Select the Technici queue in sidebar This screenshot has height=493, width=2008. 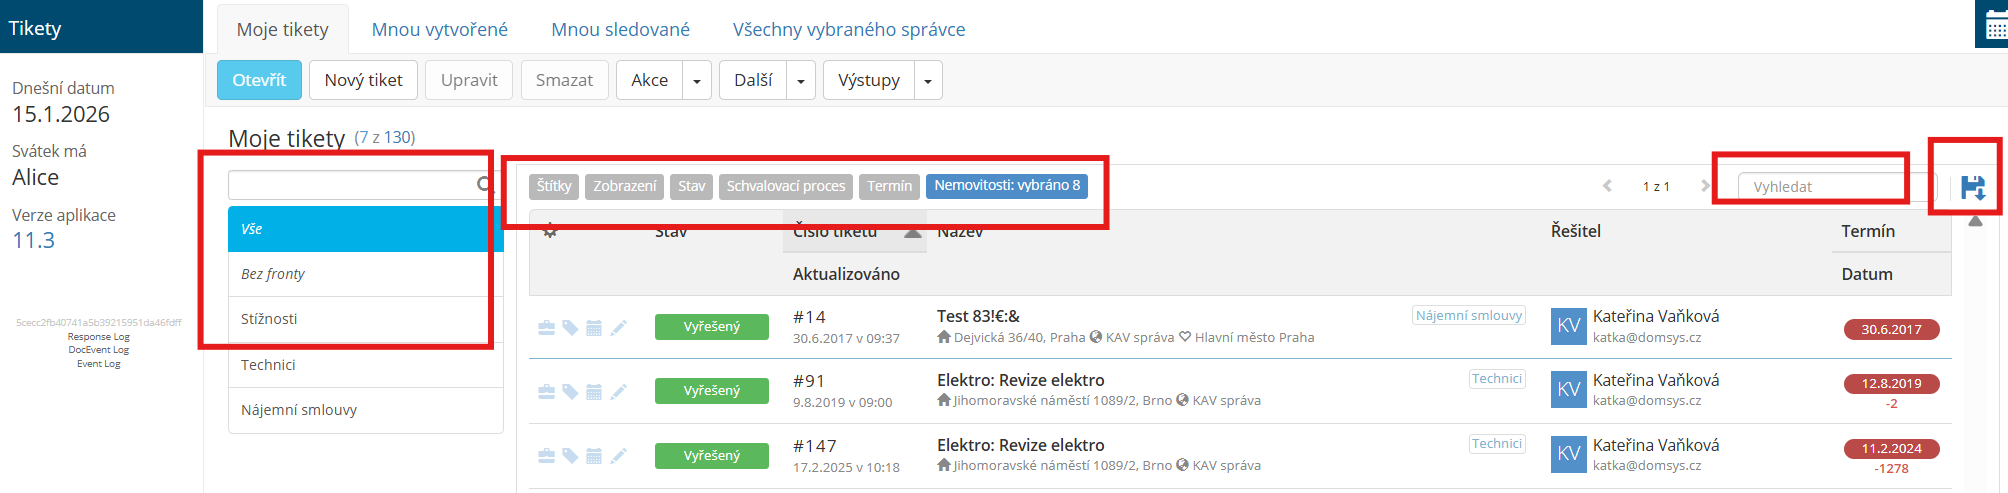[x=365, y=365]
